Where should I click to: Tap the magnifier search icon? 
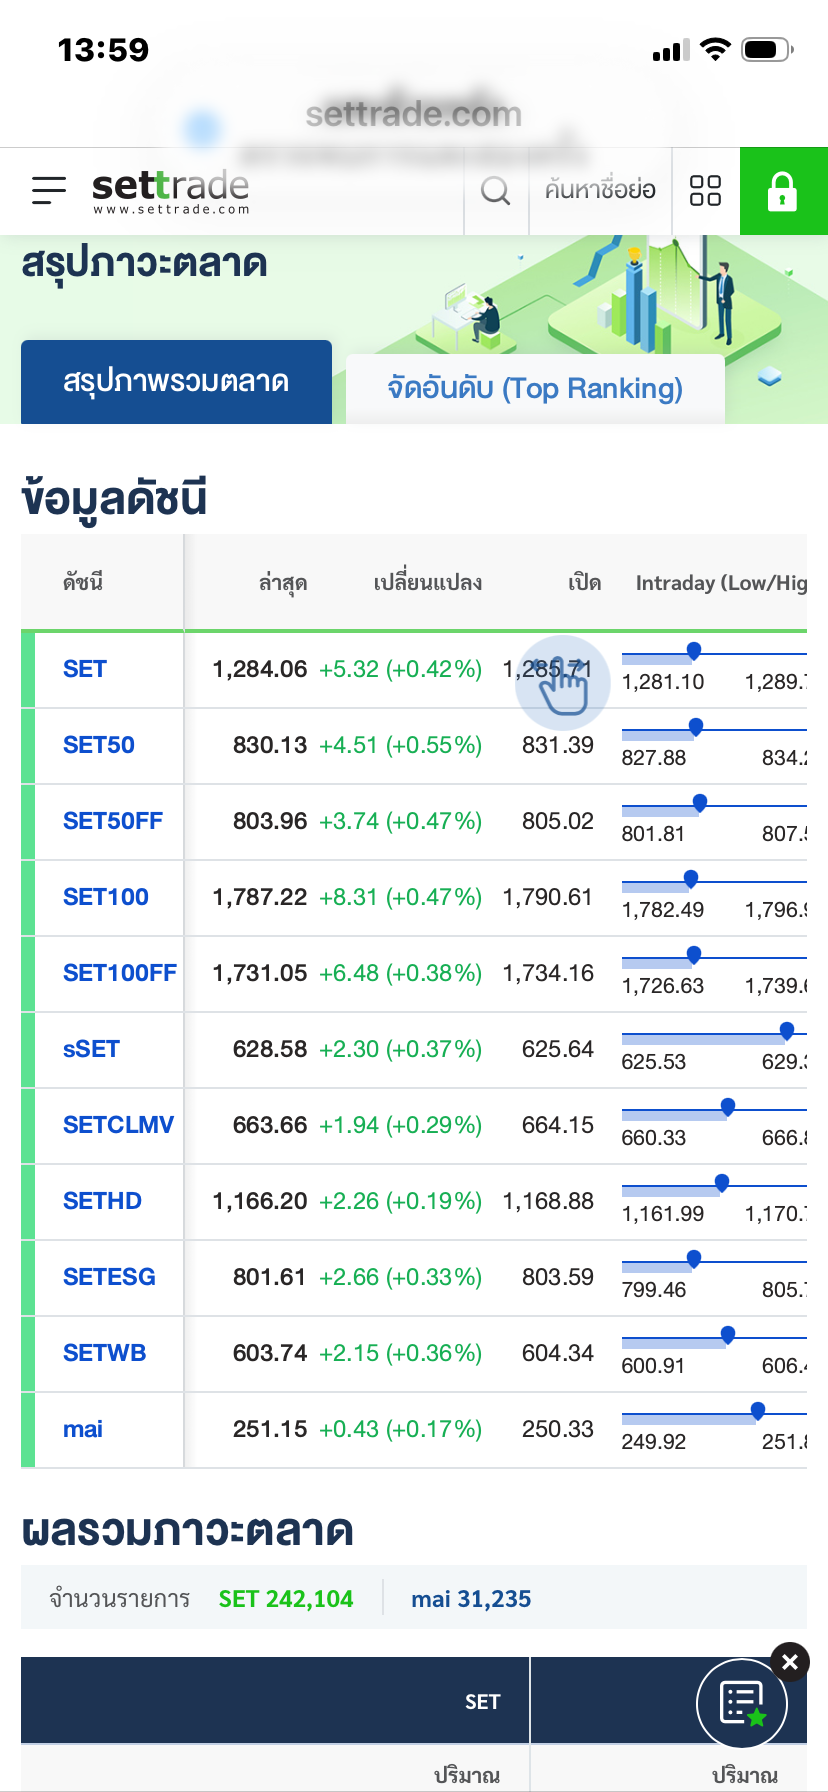(x=495, y=190)
